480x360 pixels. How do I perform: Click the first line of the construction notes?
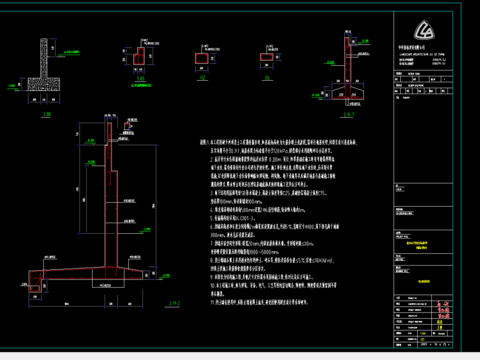[278, 142]
